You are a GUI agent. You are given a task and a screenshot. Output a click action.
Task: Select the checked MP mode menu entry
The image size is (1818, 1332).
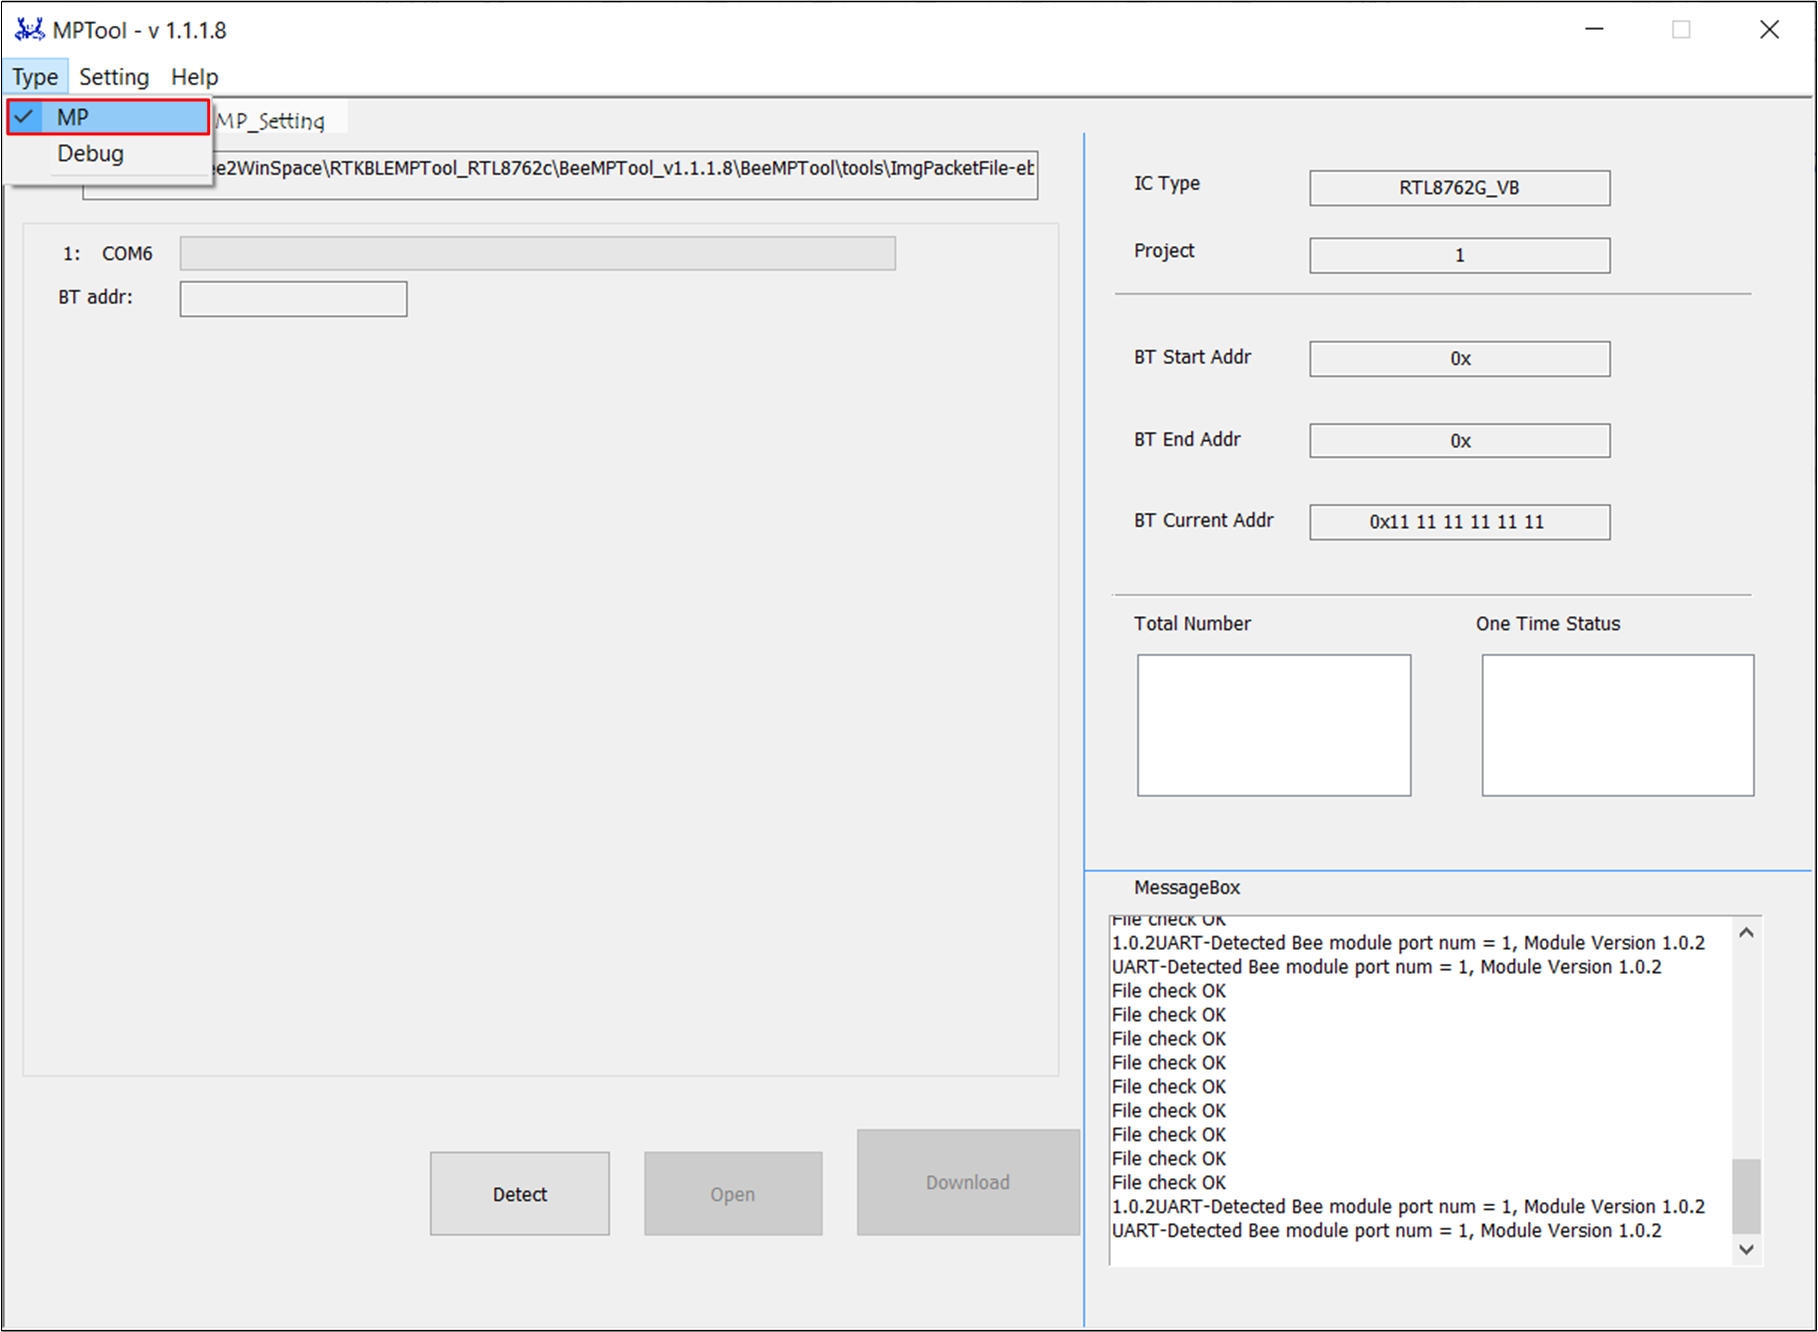[x=108, y=117]
